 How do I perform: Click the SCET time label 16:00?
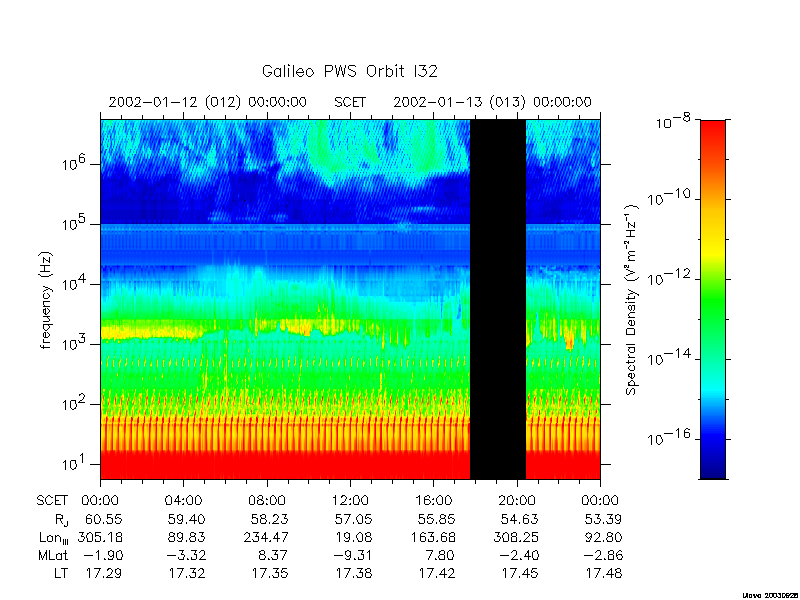(x=433, y=501)
